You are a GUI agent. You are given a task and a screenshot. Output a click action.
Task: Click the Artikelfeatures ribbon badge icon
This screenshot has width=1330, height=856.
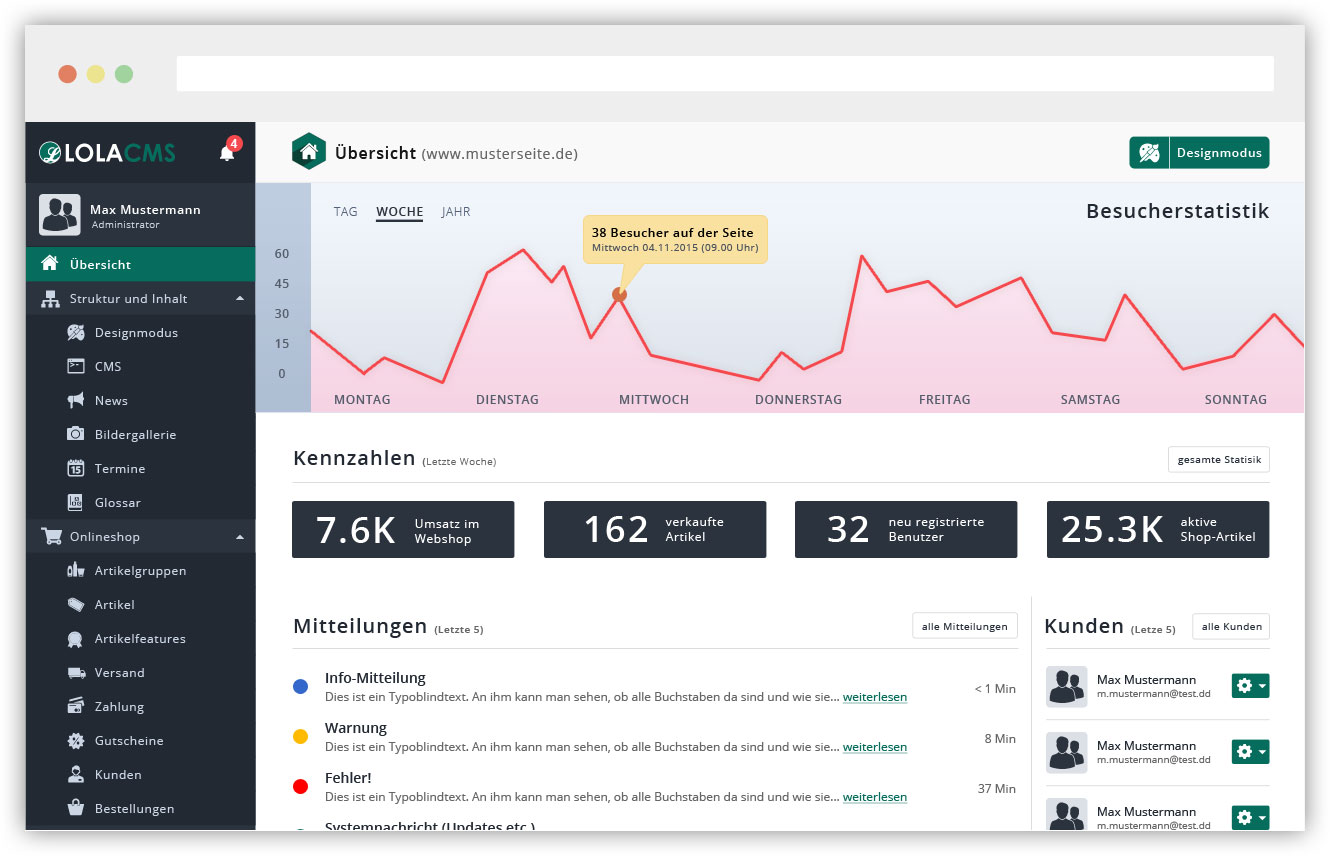click(x=76, y=639)
